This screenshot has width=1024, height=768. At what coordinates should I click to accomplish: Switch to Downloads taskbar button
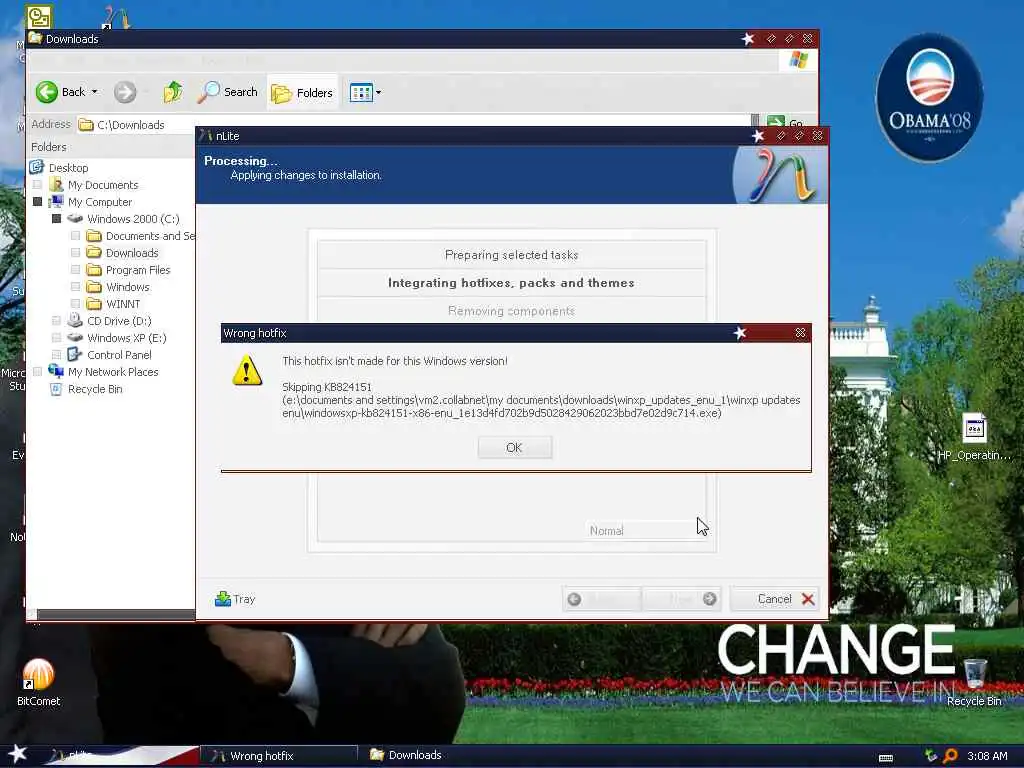click(x=406, y=755)
